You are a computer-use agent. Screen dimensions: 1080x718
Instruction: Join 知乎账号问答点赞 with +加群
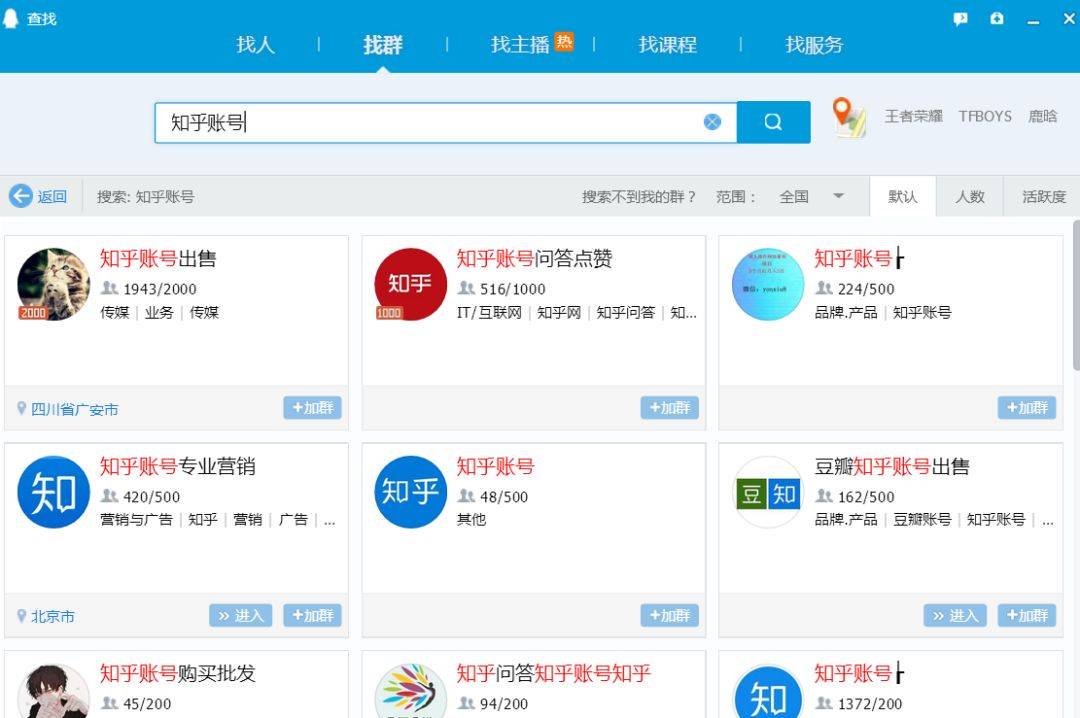[x=669, y=408]
